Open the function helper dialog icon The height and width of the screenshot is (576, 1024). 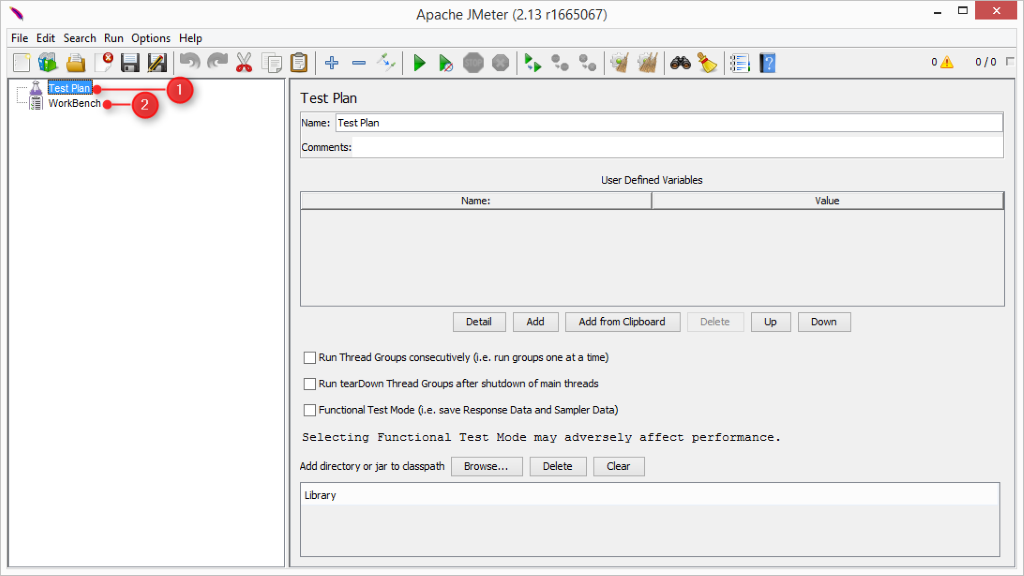740,63
